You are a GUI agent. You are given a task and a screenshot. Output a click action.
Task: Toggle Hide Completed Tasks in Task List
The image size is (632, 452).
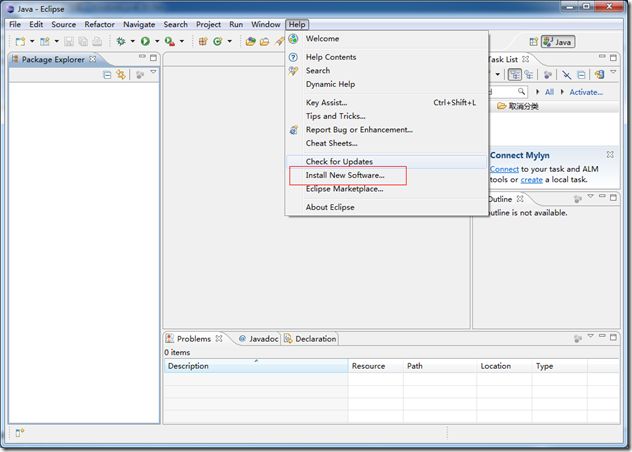[x=566, y=75]
